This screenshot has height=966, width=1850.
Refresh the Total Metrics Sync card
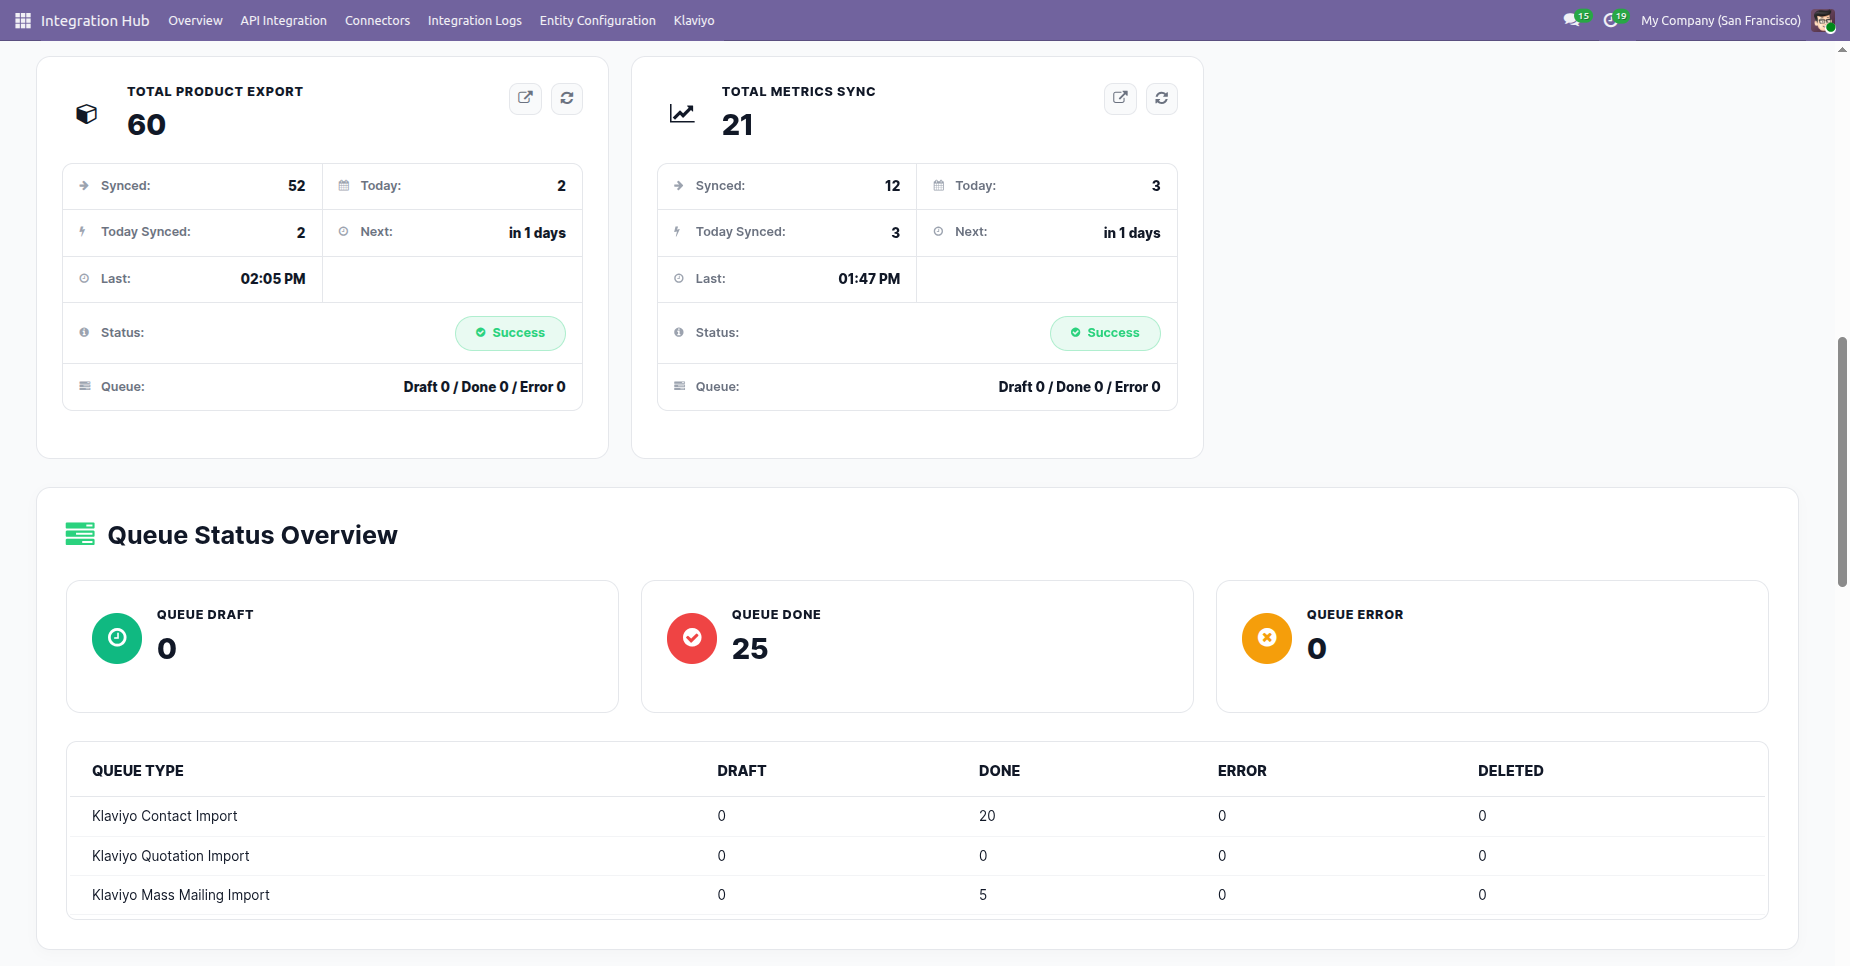(x=1162, y=98)
